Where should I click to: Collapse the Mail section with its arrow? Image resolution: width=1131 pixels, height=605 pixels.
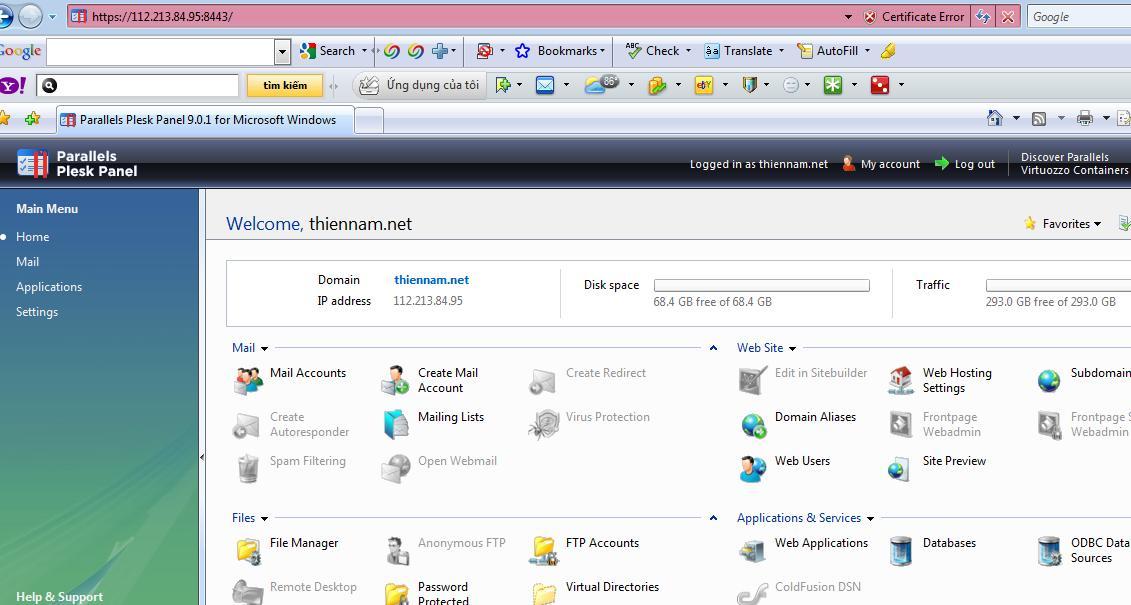pos(713,348)
